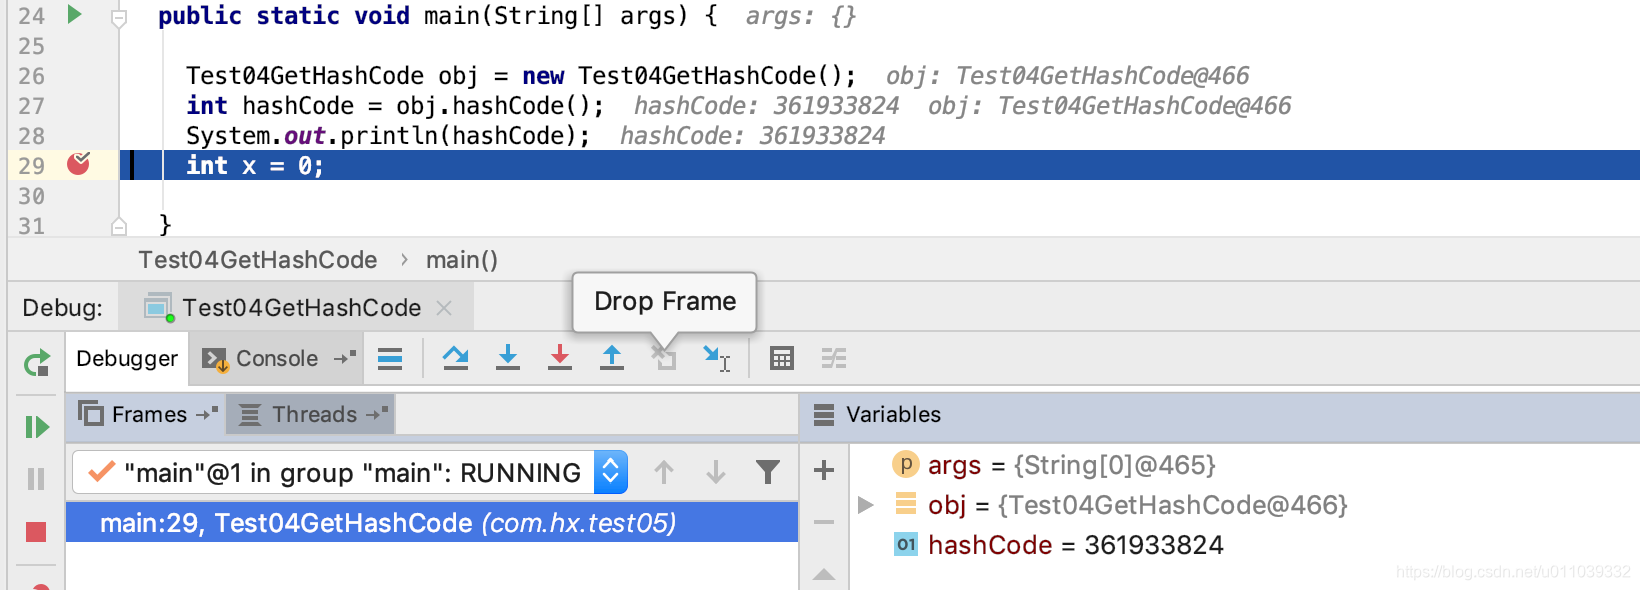Select the Step Out icon
Screen dimensions: 1640x590
(612, 358)
